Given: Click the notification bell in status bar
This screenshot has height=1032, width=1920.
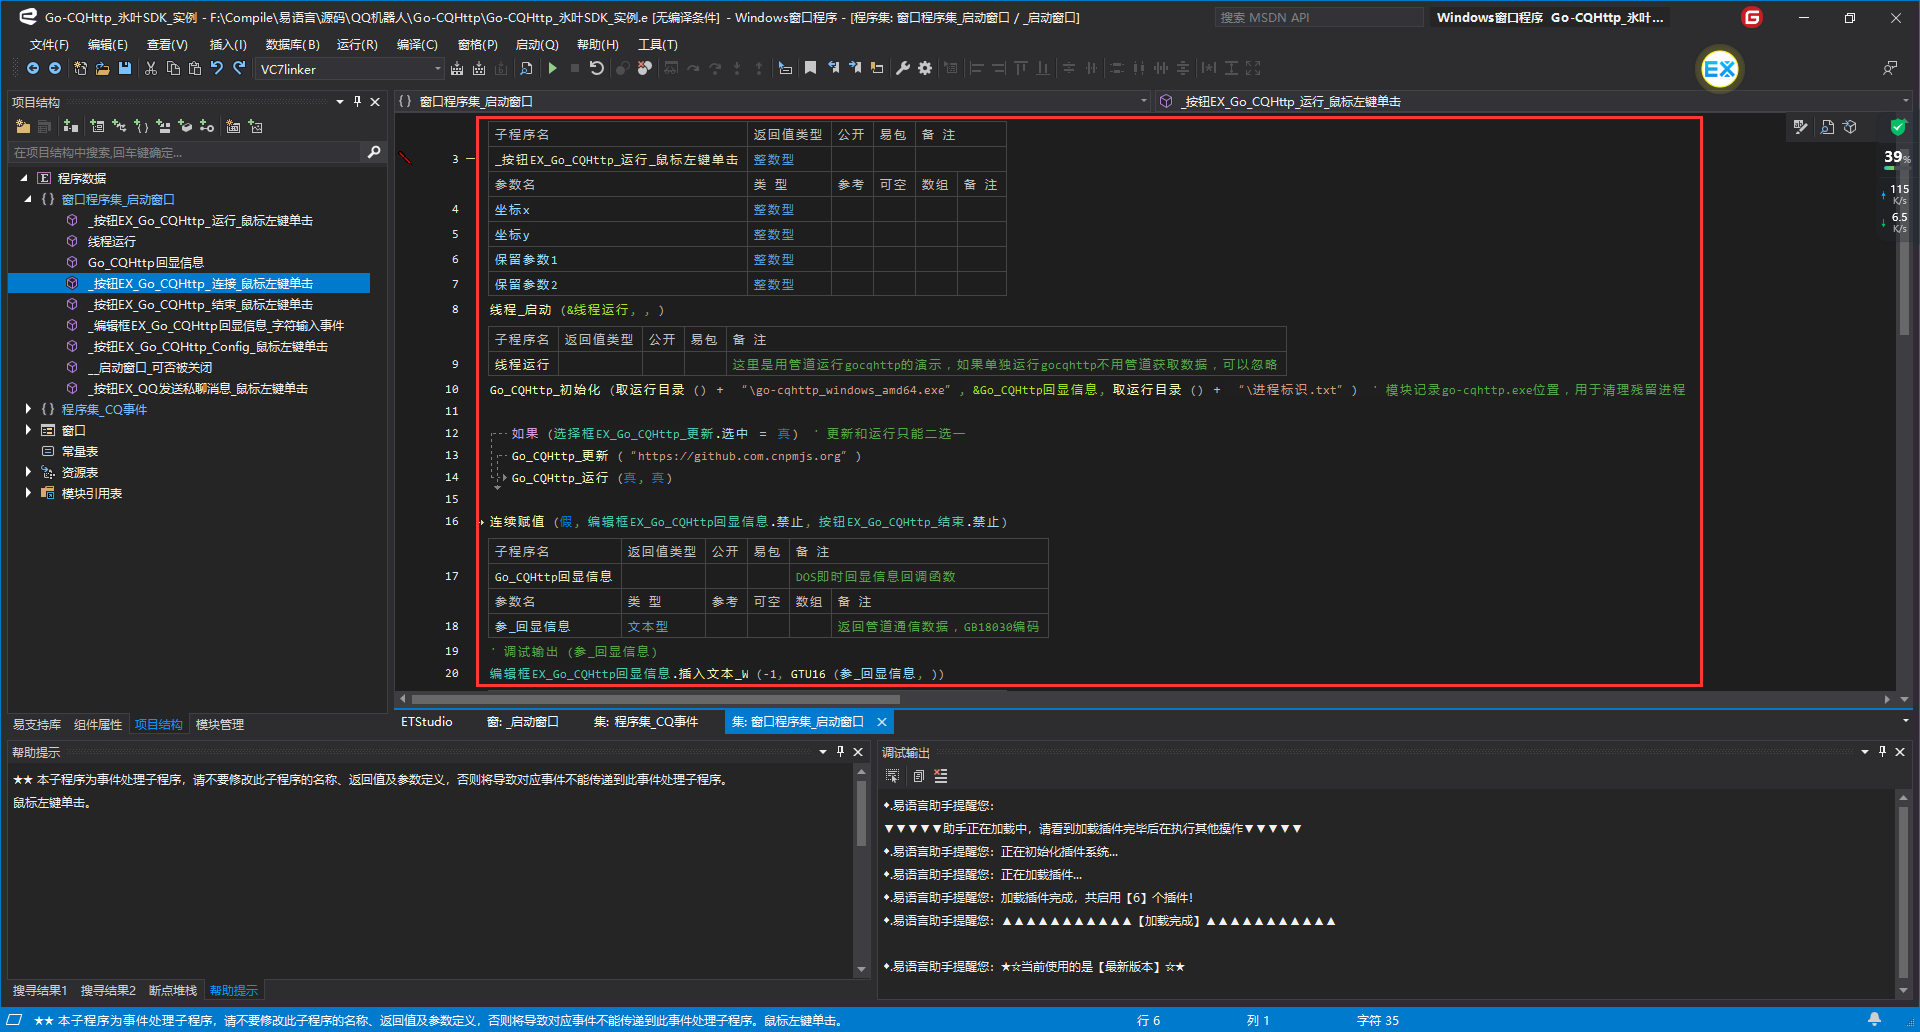Looking at the screenshot, I should coord(1874,1019).
